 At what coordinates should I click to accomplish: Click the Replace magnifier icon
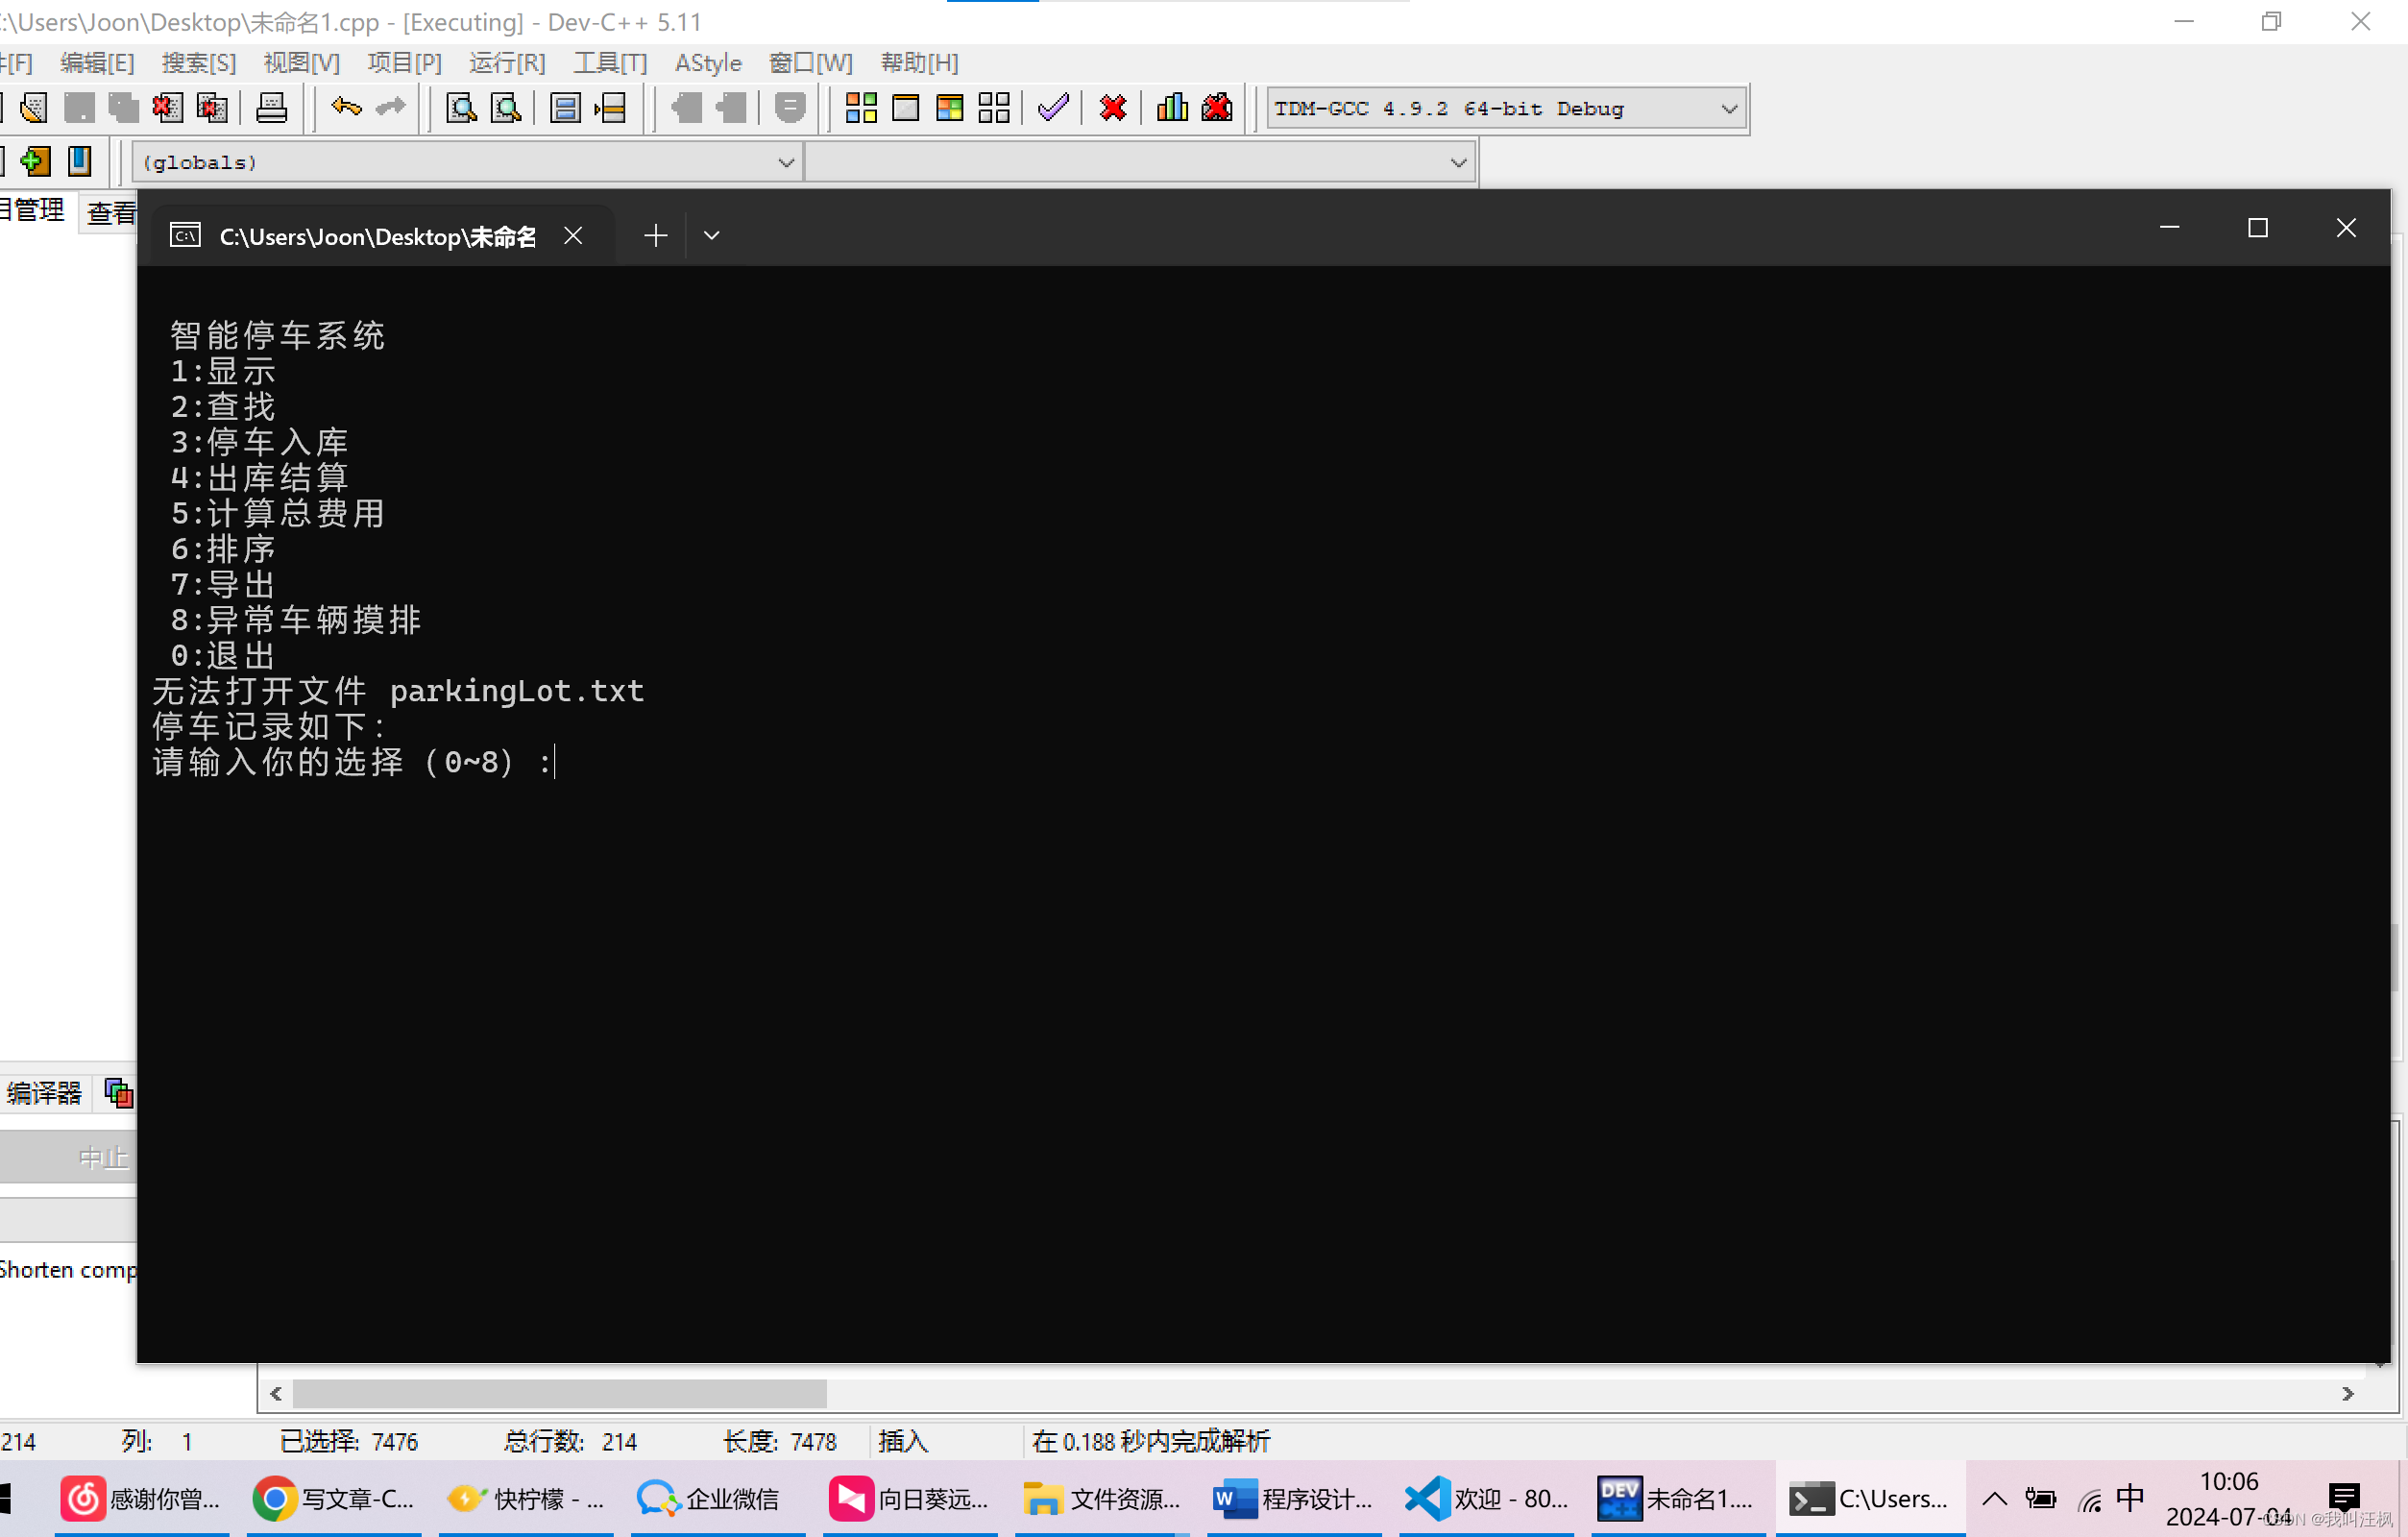pyautogui.click(x=506, y=107)
